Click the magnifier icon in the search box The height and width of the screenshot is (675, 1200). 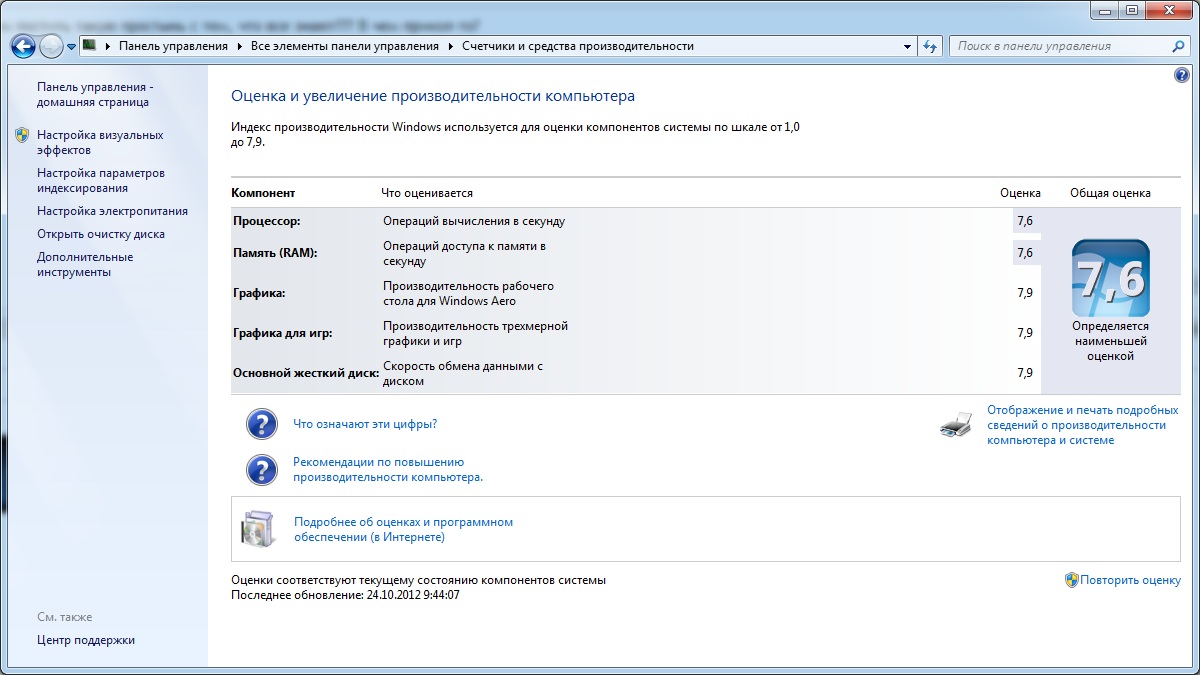coord(1178,46)
